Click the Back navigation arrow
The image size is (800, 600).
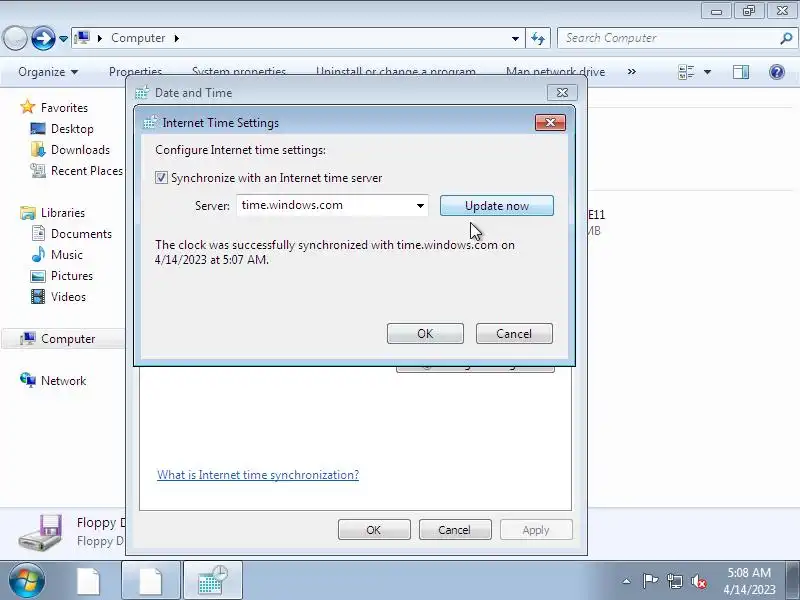point(15,38)
